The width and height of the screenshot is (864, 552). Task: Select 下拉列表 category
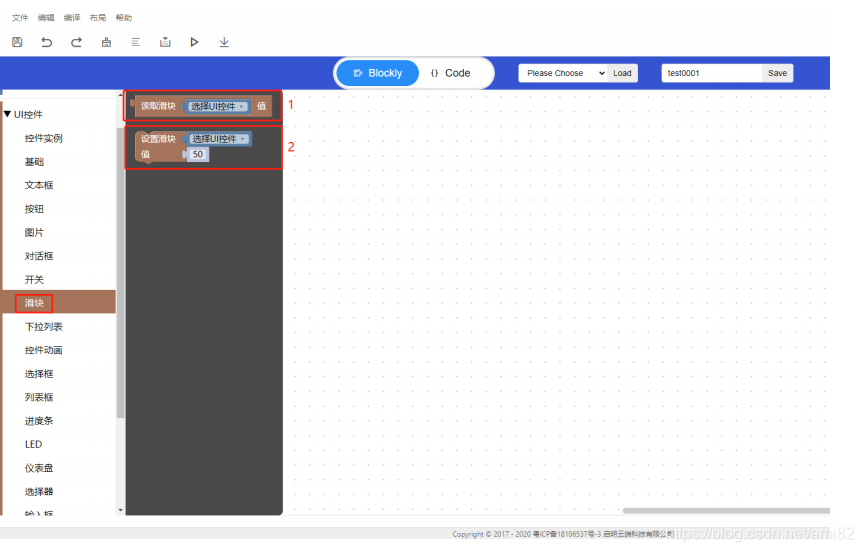pyautogui.click(x=44, y=327)
